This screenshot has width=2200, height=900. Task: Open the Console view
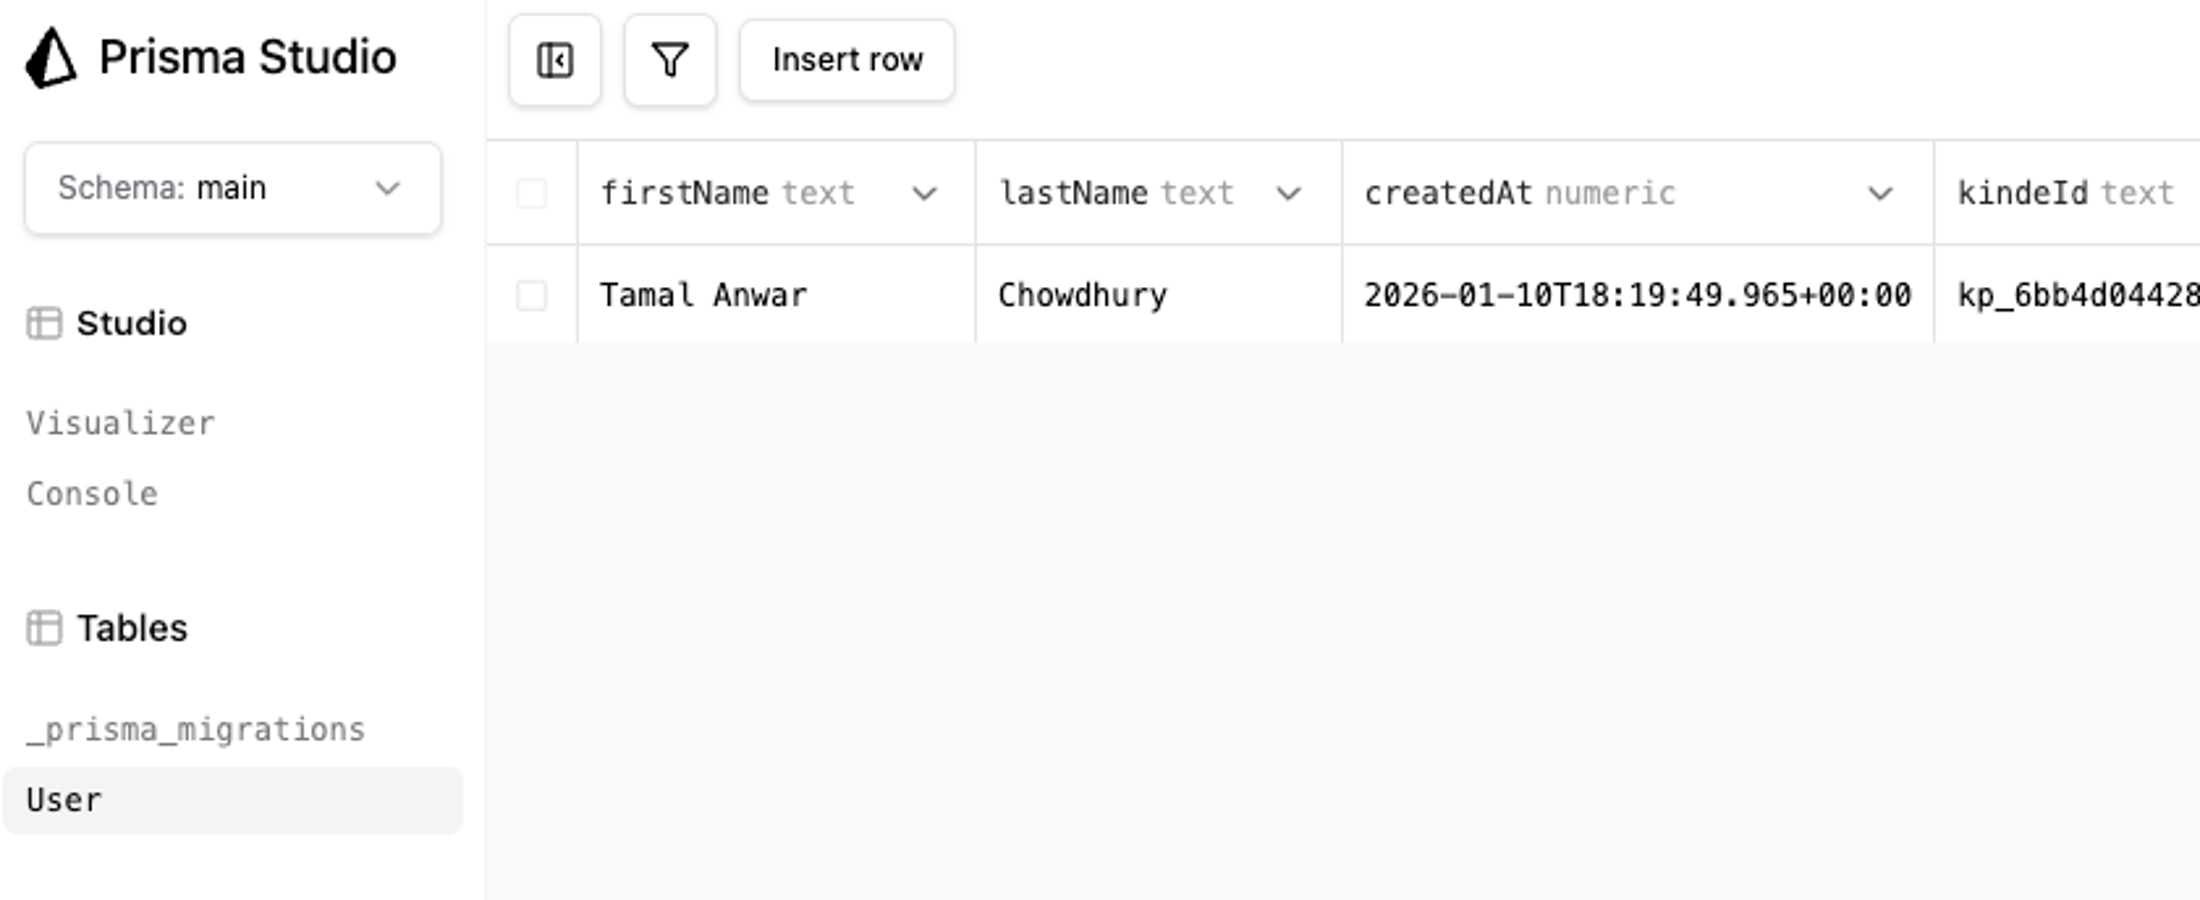[x=92, y=494]
